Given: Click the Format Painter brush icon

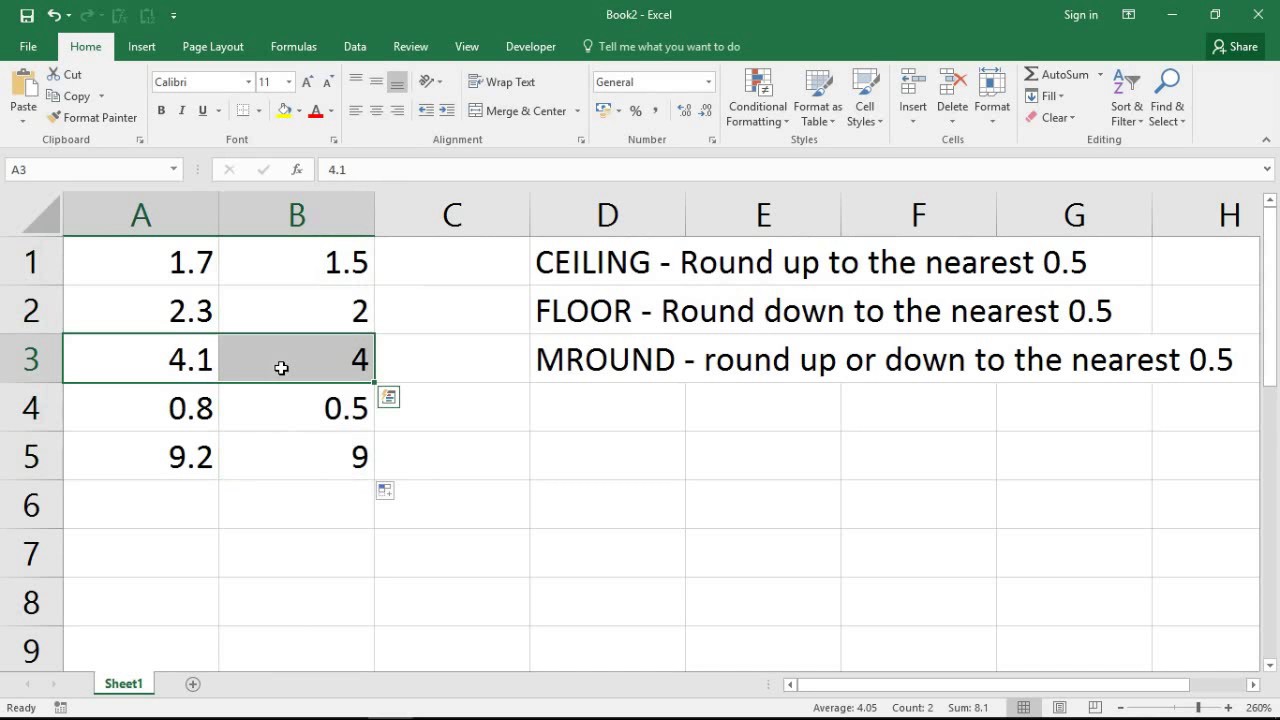Looking at the screenshot, I should point(54,118).
